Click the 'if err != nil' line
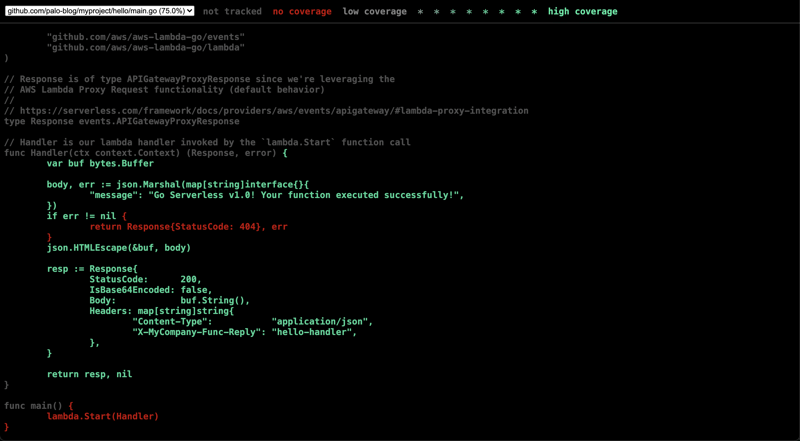Screen dimensions: 800x441 point(87,216)
